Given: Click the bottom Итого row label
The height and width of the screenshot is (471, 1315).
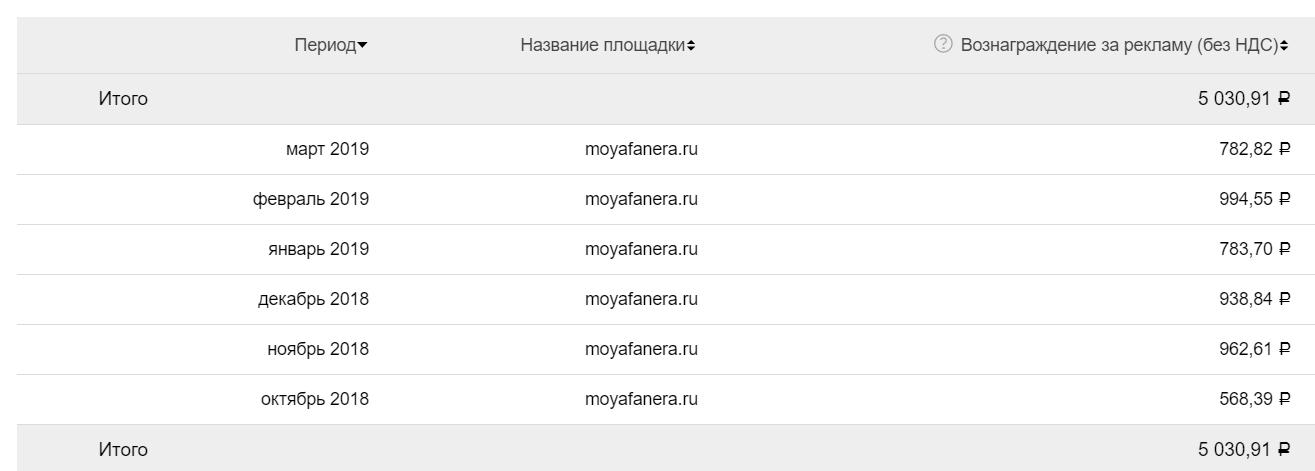Looking at the screenshot, I should coord(123,450).
